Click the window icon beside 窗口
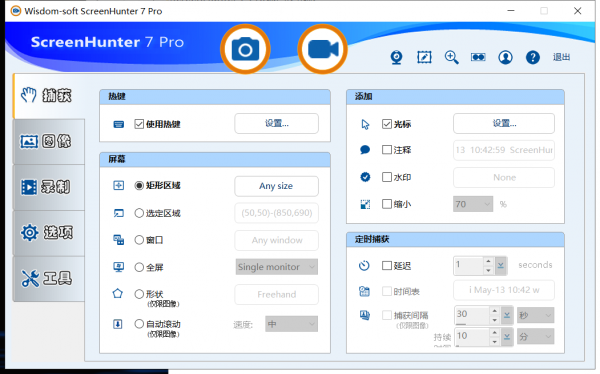The width and height of the screenshot is (600, 374). 118,240
